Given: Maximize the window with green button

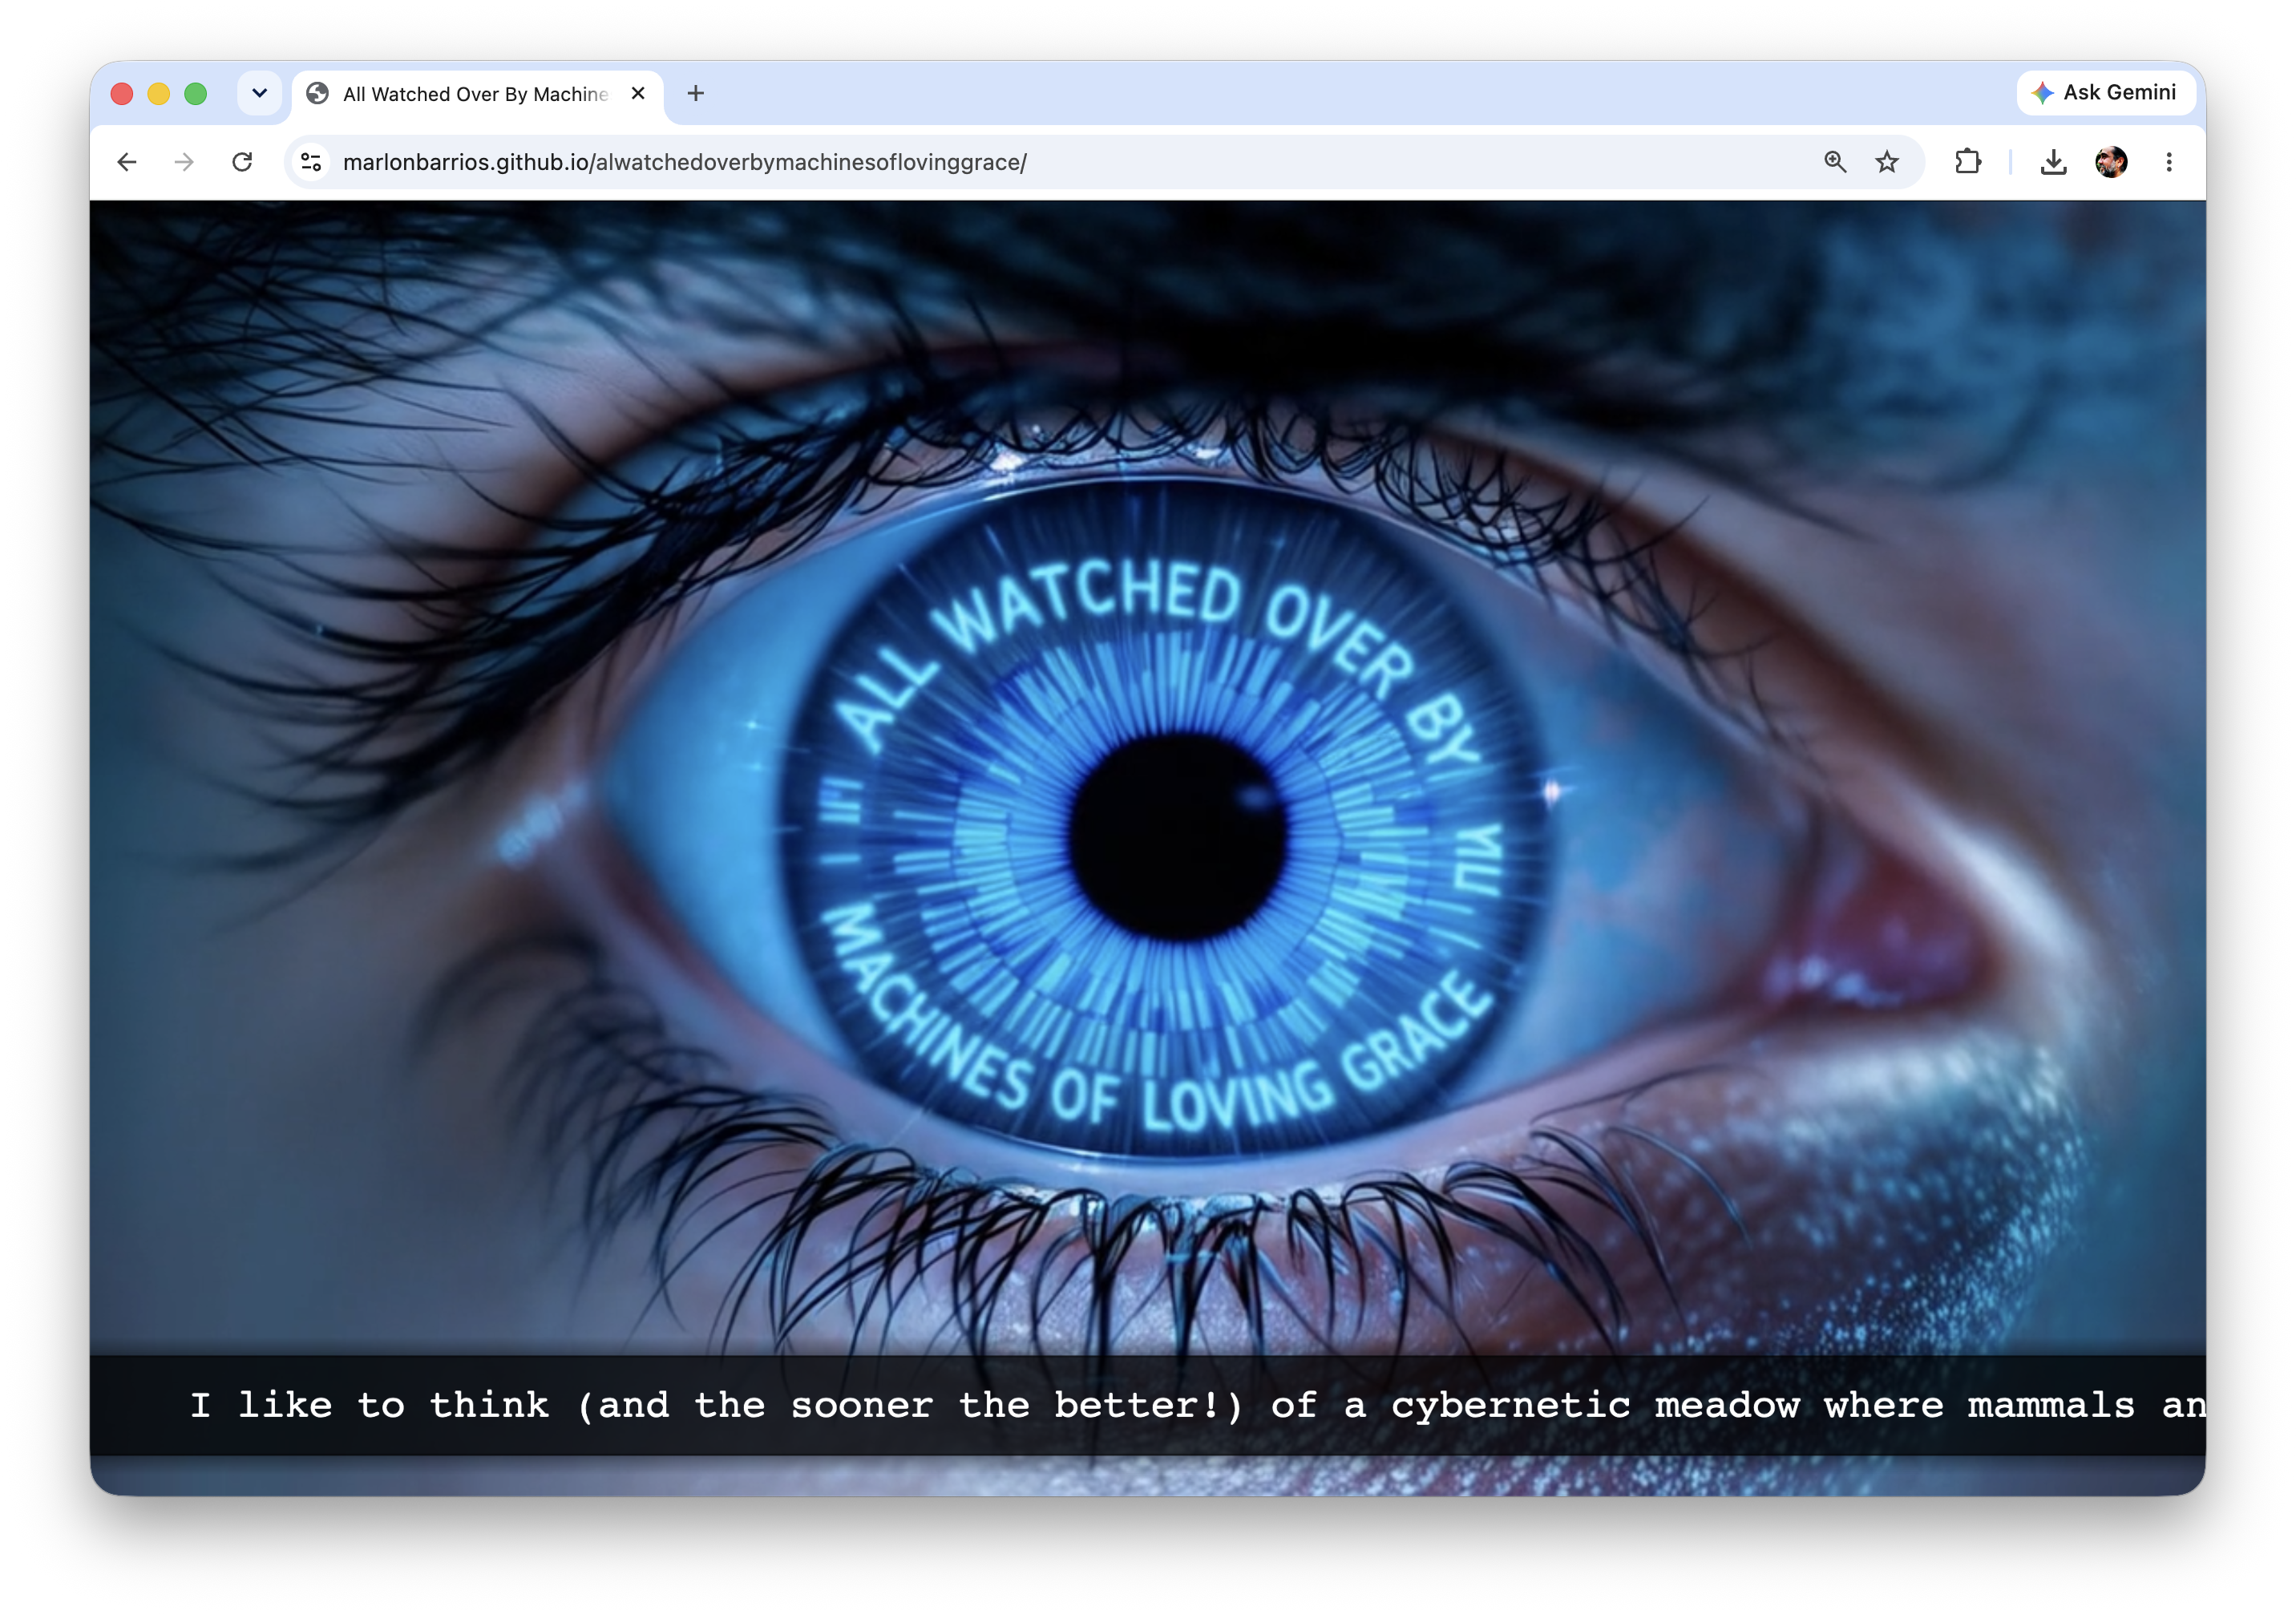Looking at the screenshot, I should tap(196, 93).
